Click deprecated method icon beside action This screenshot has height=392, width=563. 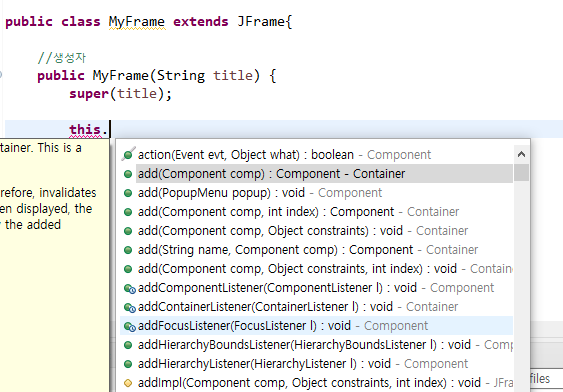tap(128, 154)
